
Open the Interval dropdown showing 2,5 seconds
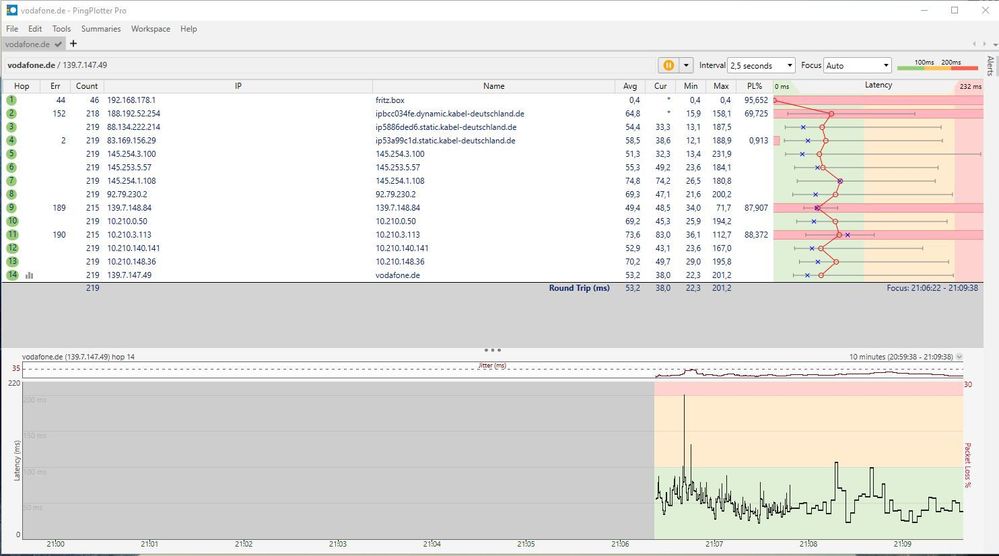click(x=761, y=65)
